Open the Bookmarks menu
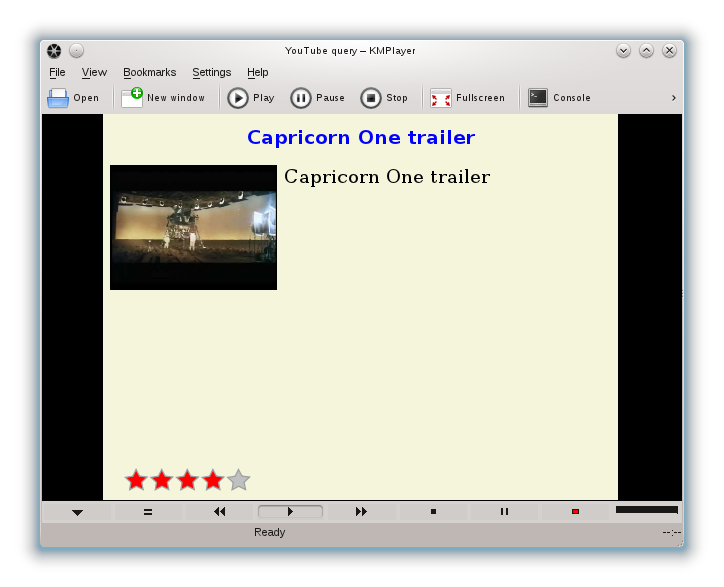The width and height of the screenshot is (724, 587). click(x=150, y=73)
